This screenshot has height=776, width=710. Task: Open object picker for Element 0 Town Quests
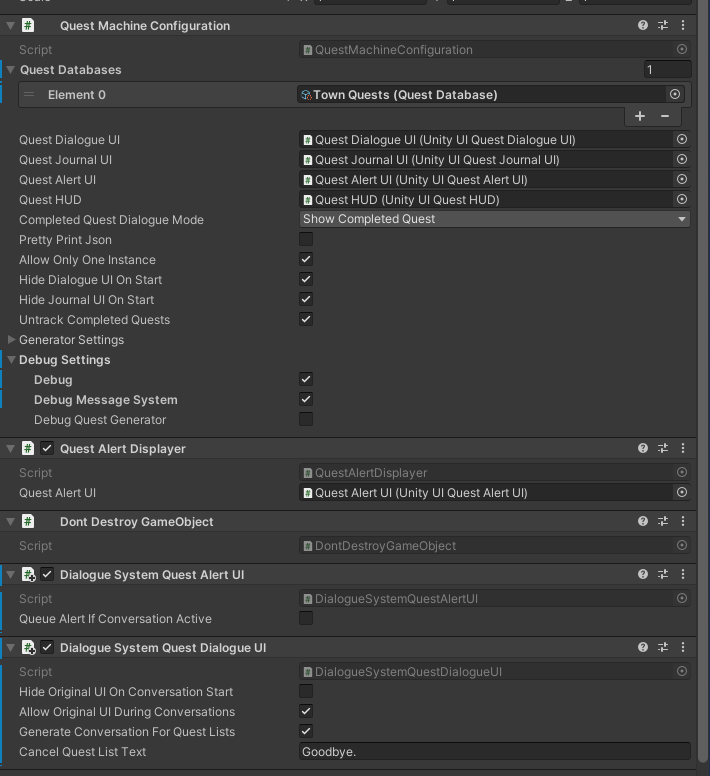pyautogui.click(x=675, y=95)
